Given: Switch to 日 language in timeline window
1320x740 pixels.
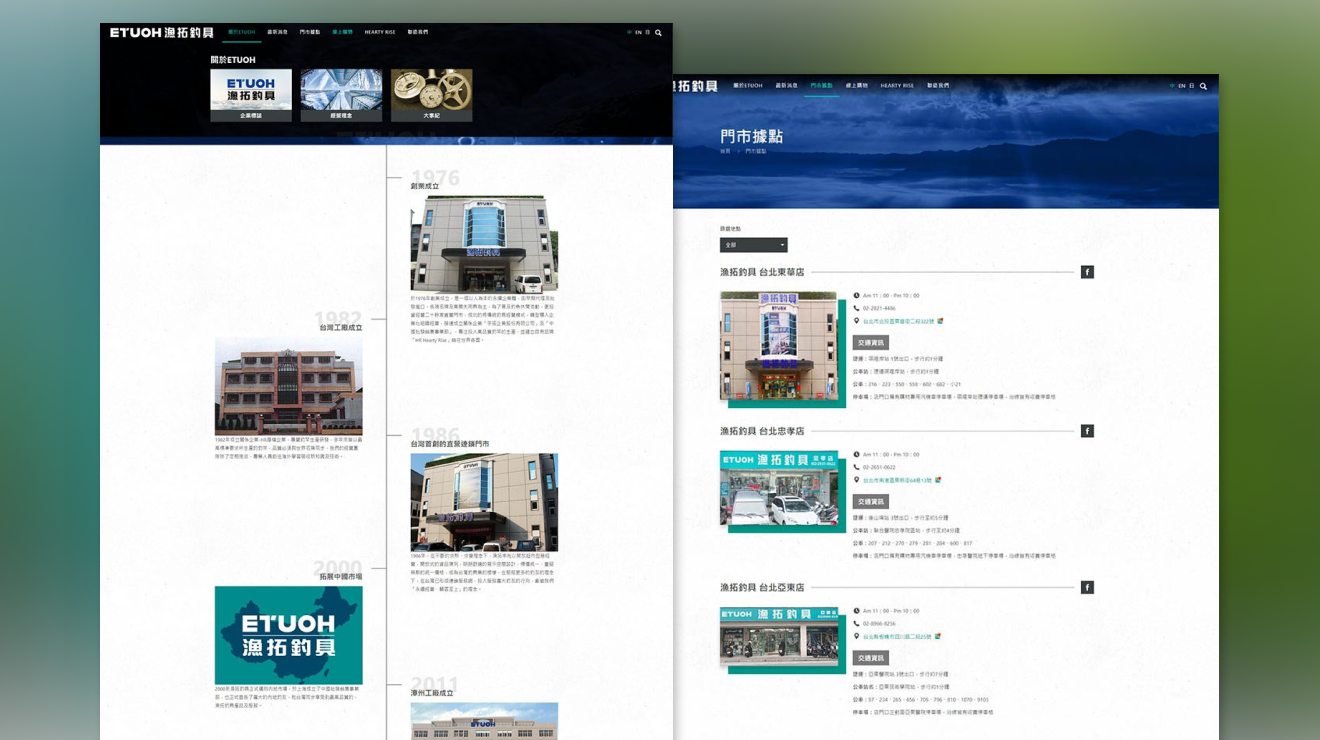Looking at the screenshot, I should [x=648, y=32].
